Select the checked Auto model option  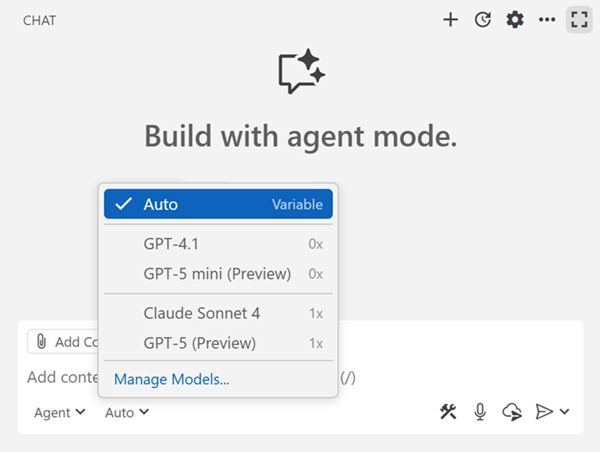(x=218, y=204)
